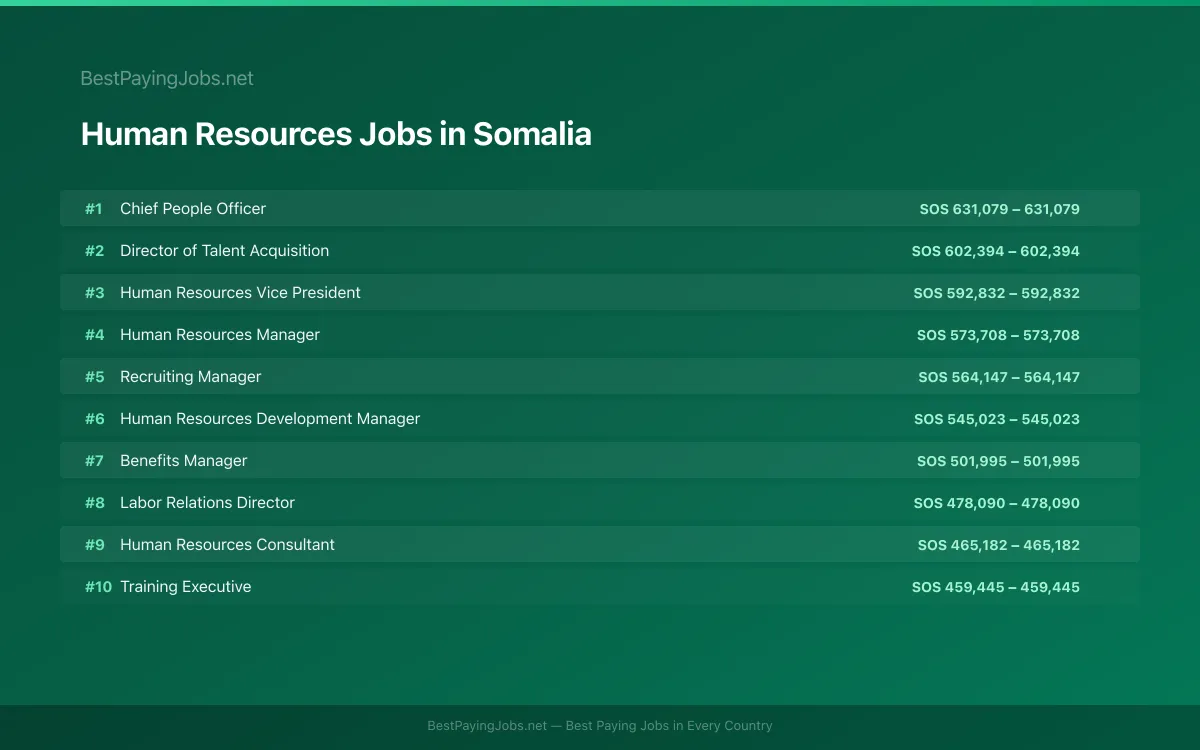The height and width of the screenshot is (750, 1200).
Task: Click the #8 rank number
Action: click(94, 503)
